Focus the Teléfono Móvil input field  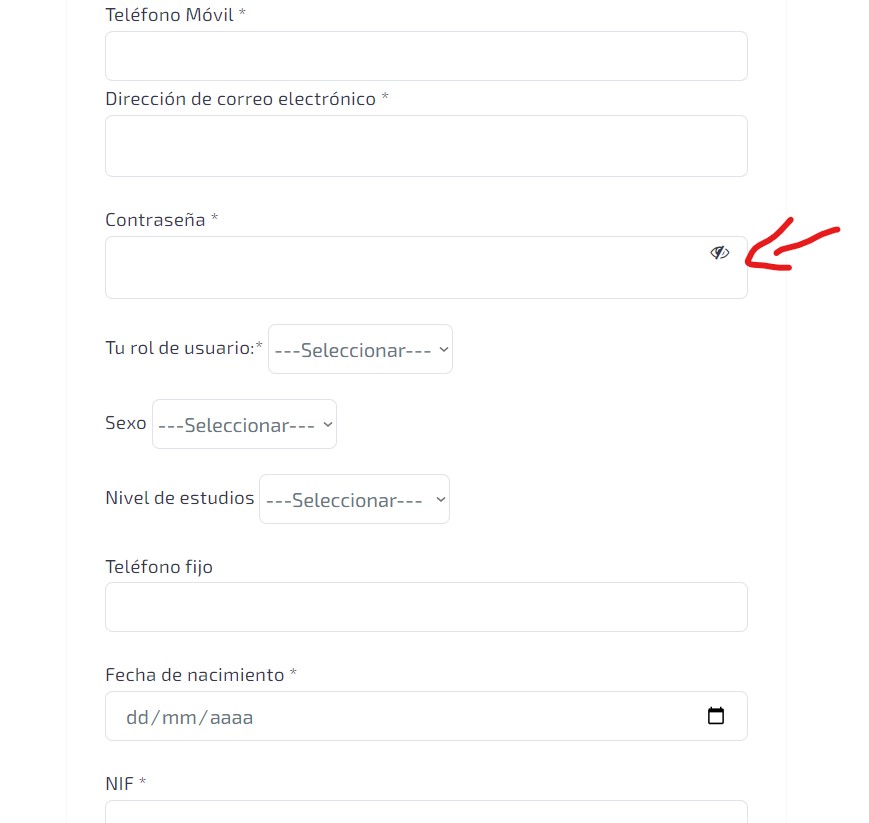426,56
